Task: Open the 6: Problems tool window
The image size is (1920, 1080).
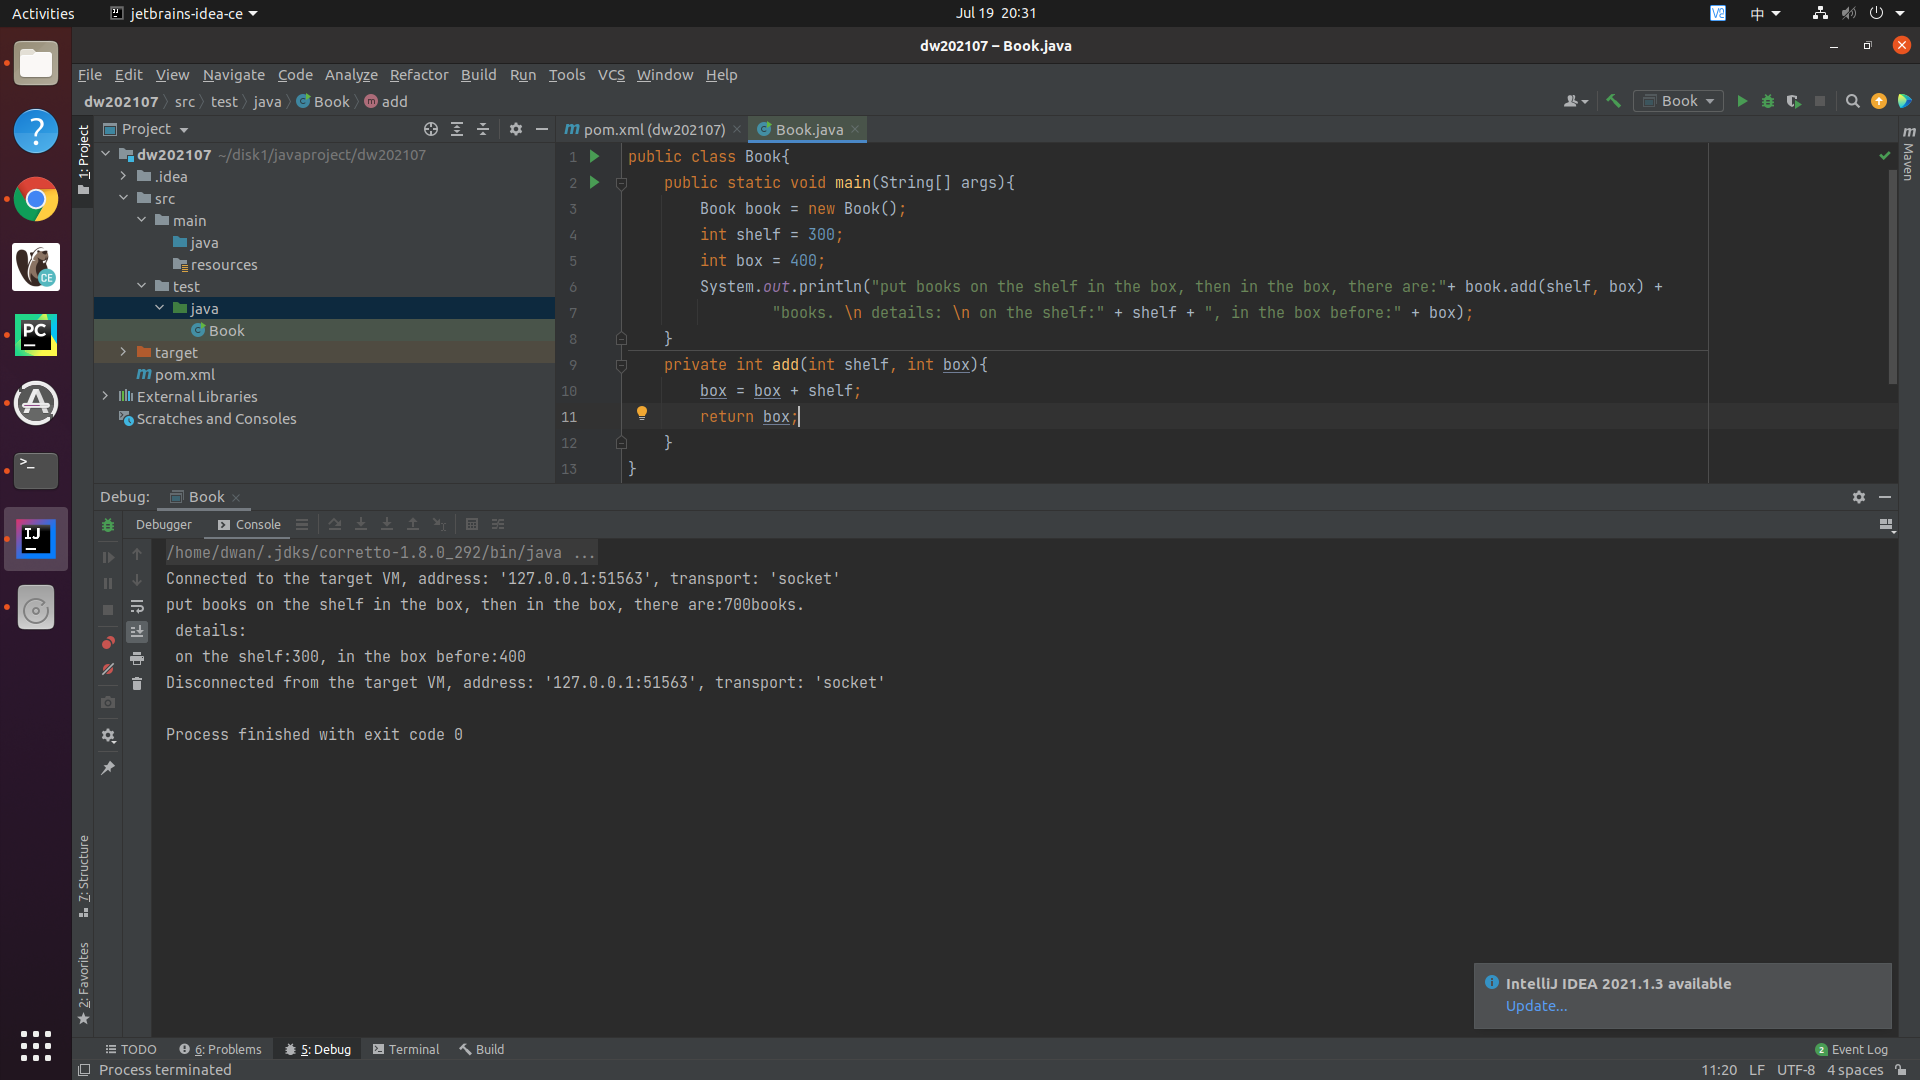Action: [x=220, y=1049]
